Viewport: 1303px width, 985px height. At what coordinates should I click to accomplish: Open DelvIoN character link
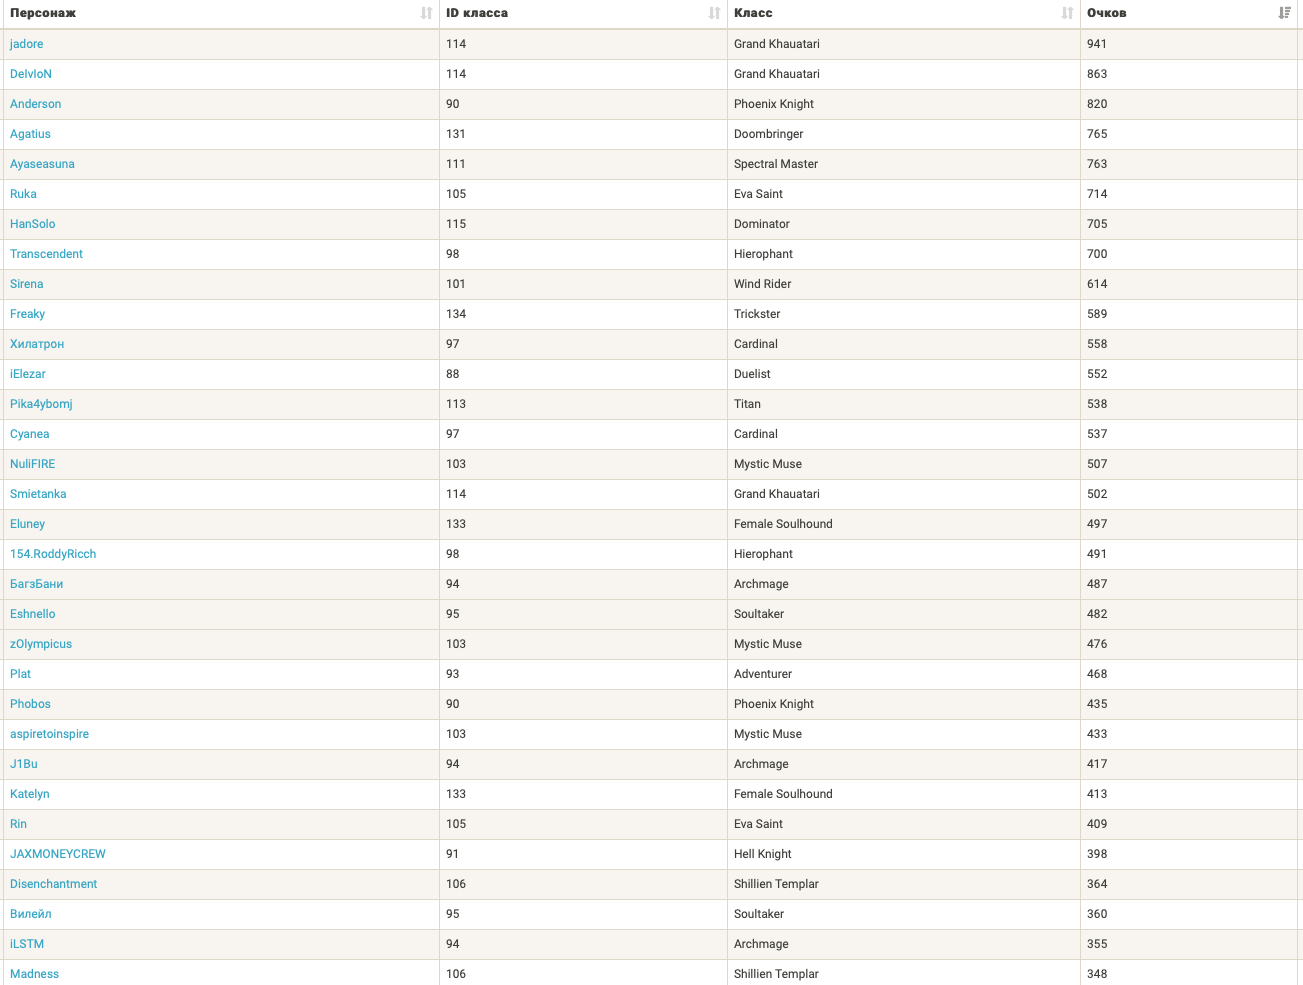(31, 74)
